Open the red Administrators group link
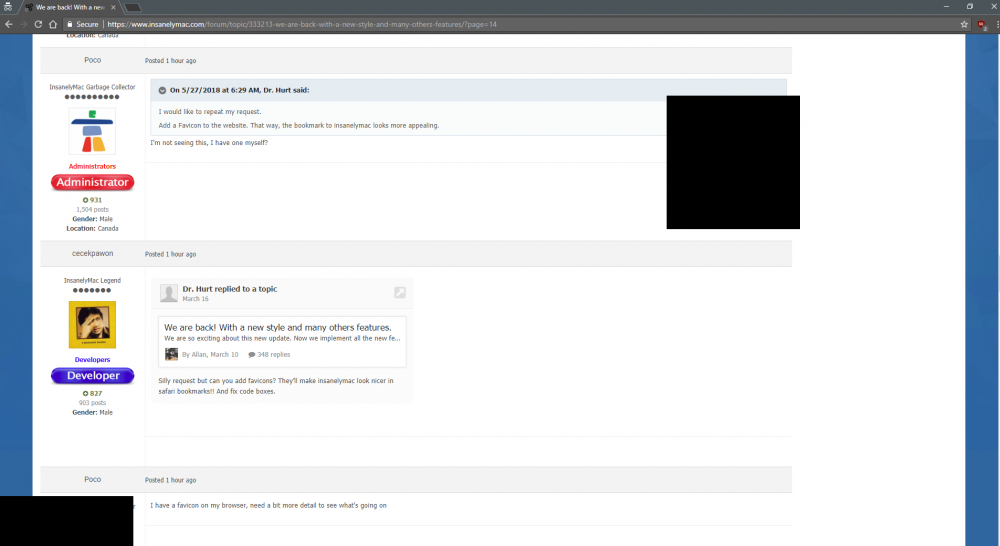Screen dimensions: 1000x546 92,166
